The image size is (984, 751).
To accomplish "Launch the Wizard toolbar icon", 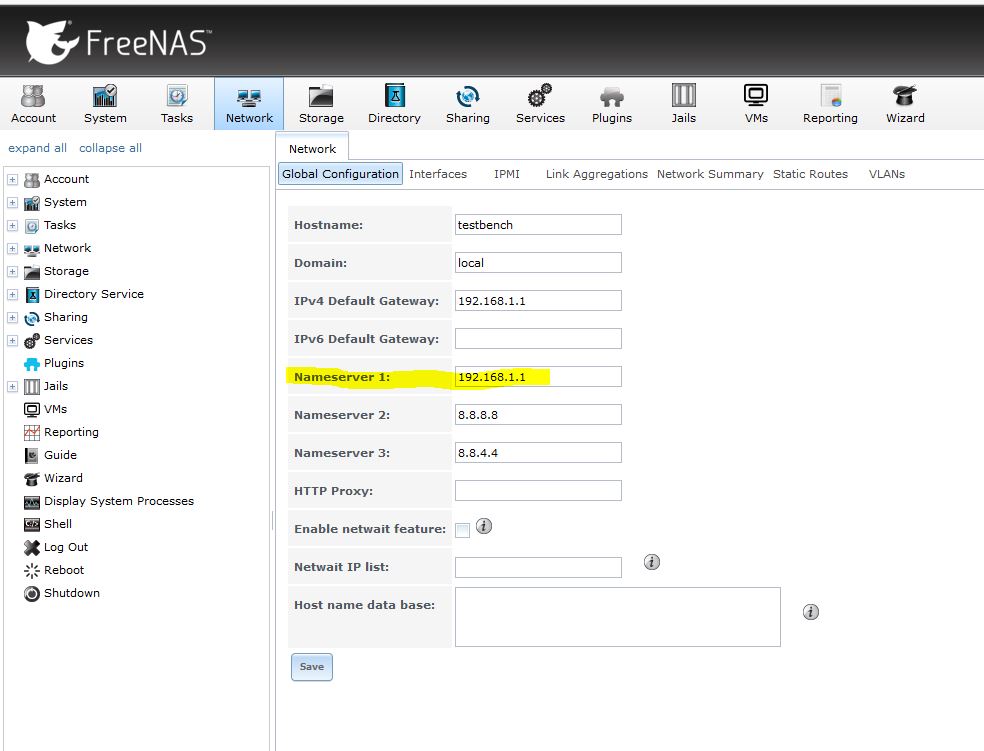I will pos(905,104).
